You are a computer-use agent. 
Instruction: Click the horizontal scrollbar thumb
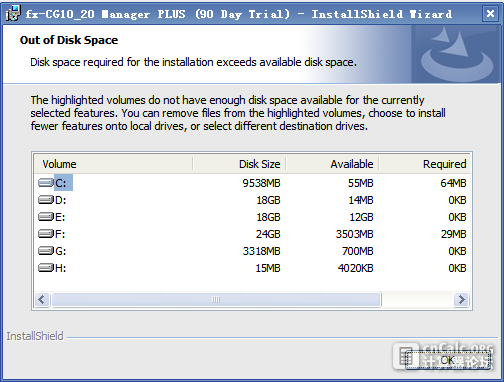pyautogui.click(x=216, y=299)
